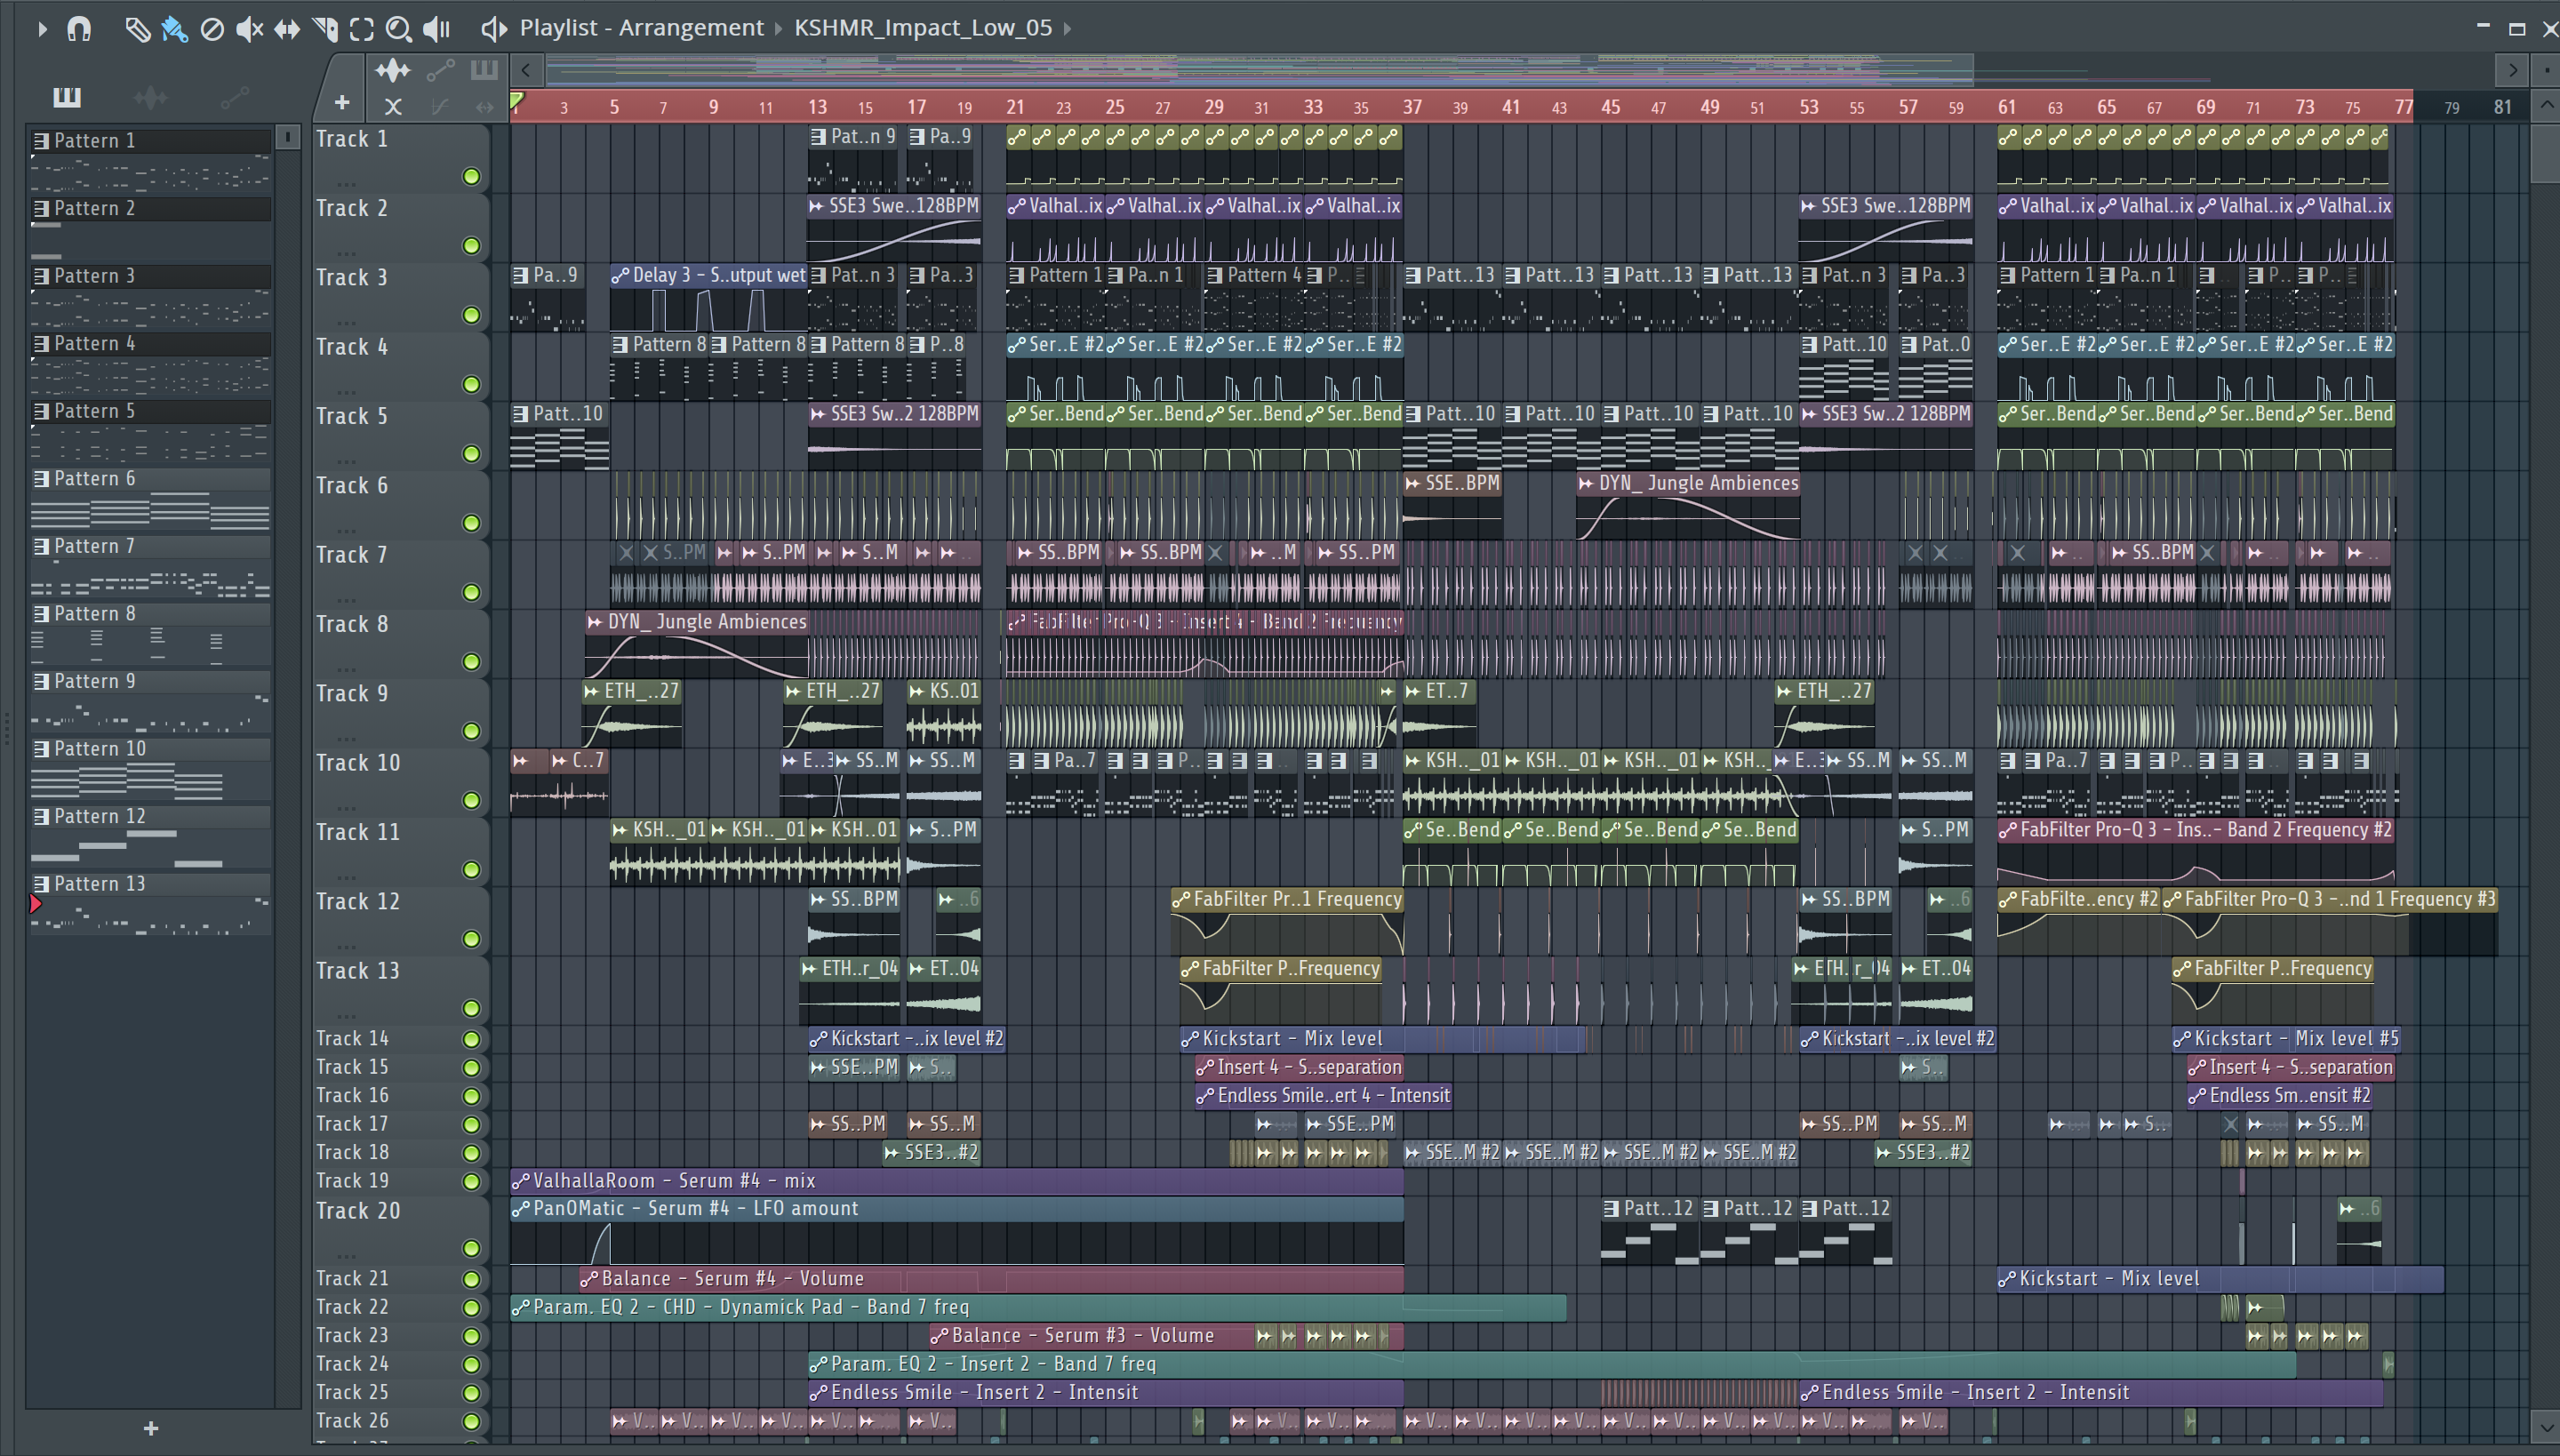Show audio clips filter in picker panel
The image size is (2560, 1456).
tap(150, 96)
